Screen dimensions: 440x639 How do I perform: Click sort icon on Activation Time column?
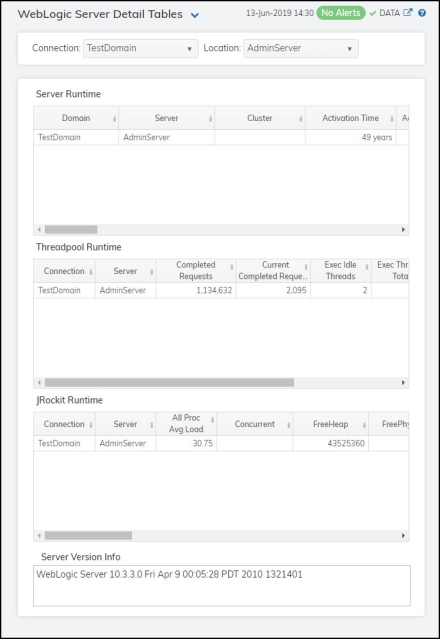pyautogui.click(x=392, y=119)
